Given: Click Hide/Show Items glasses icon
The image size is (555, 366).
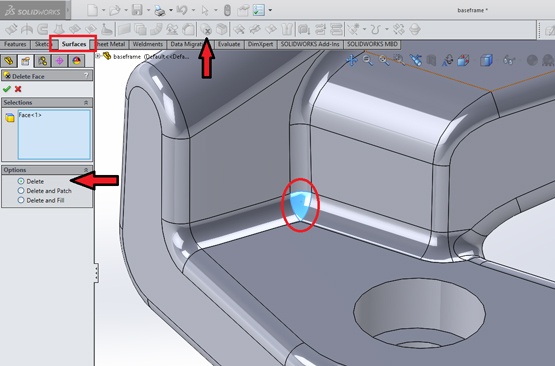Looking at the screenshot, I should 509,61.
